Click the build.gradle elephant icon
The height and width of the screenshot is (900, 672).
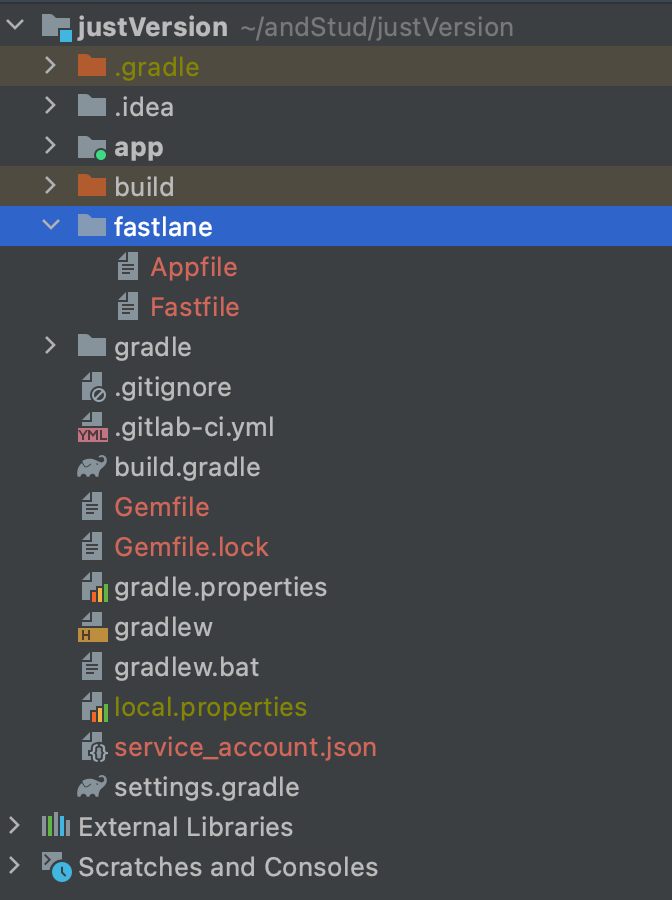tap(92, 467)
